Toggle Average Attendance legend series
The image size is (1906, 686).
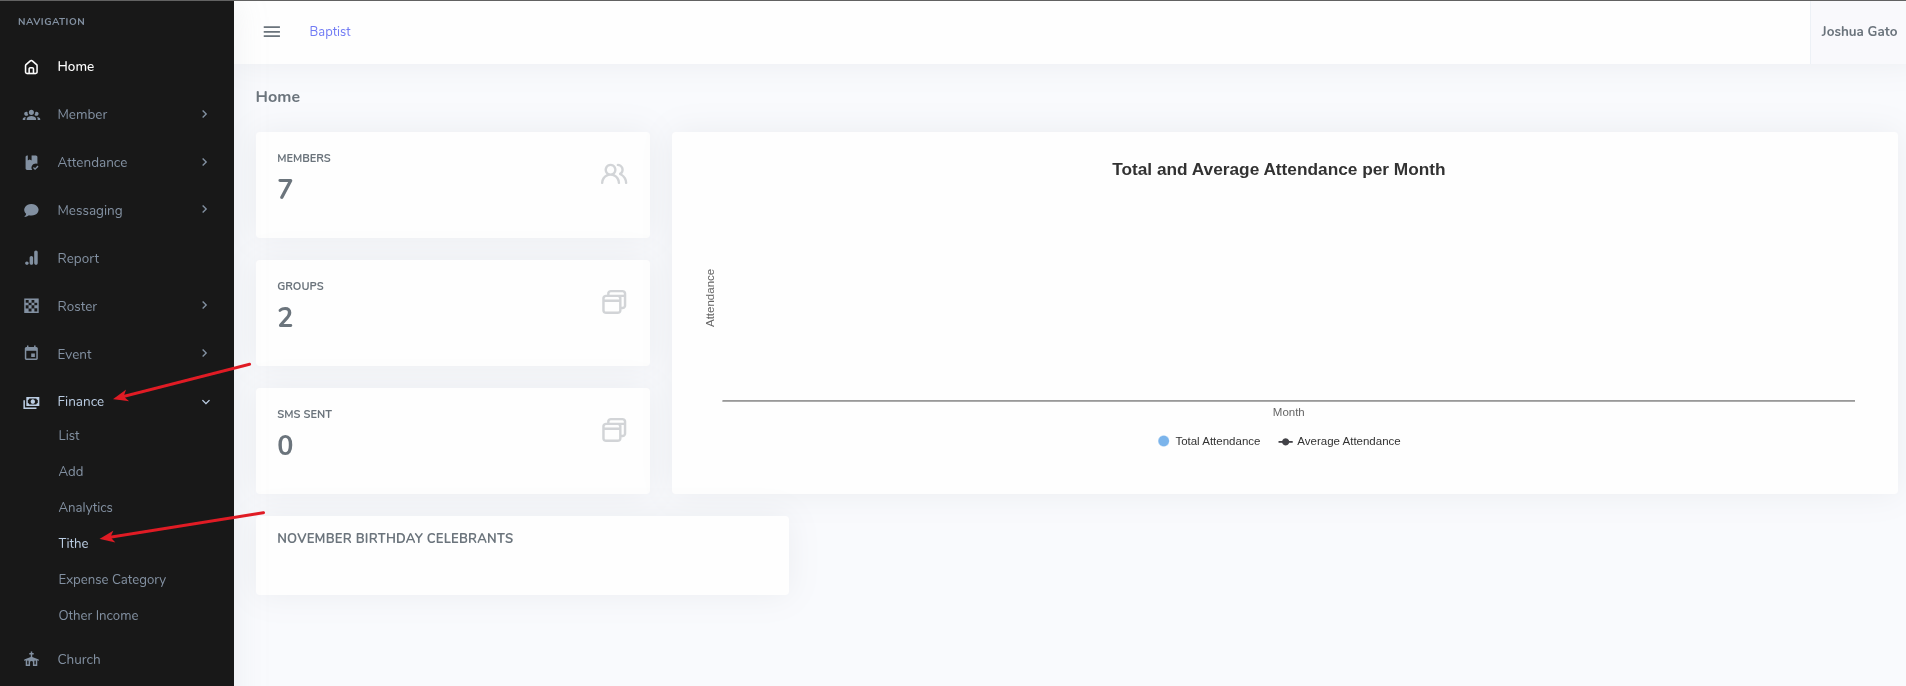pyautogui.click(x=1339, y=441)
